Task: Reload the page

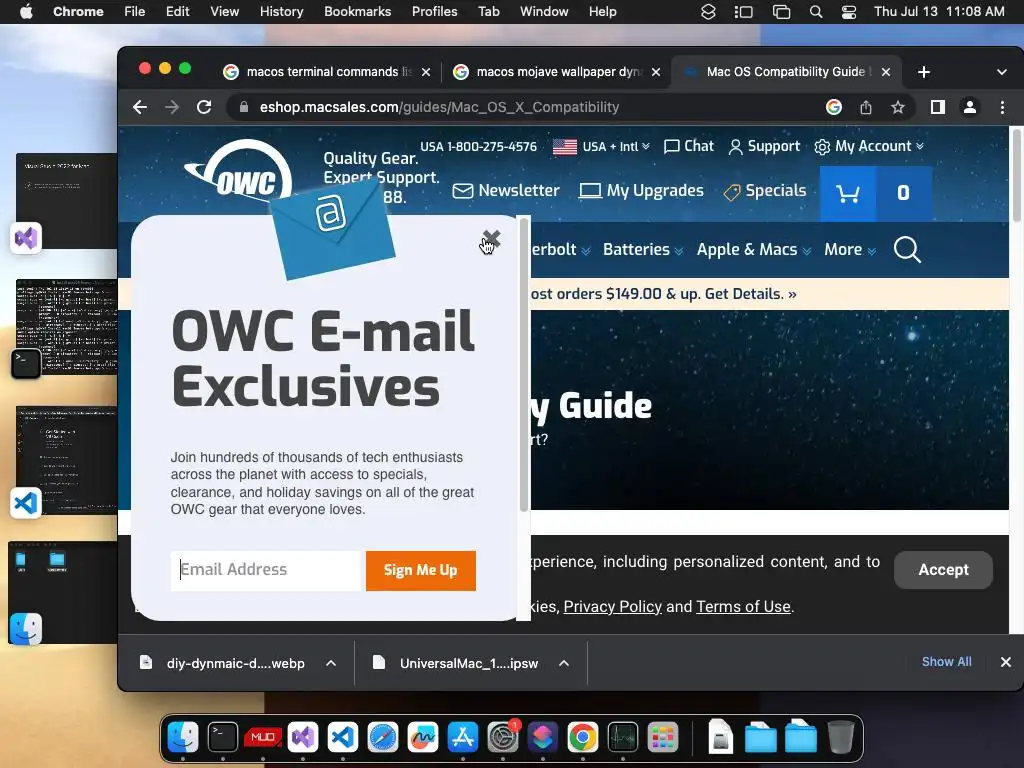Action: tap(204, 107)
